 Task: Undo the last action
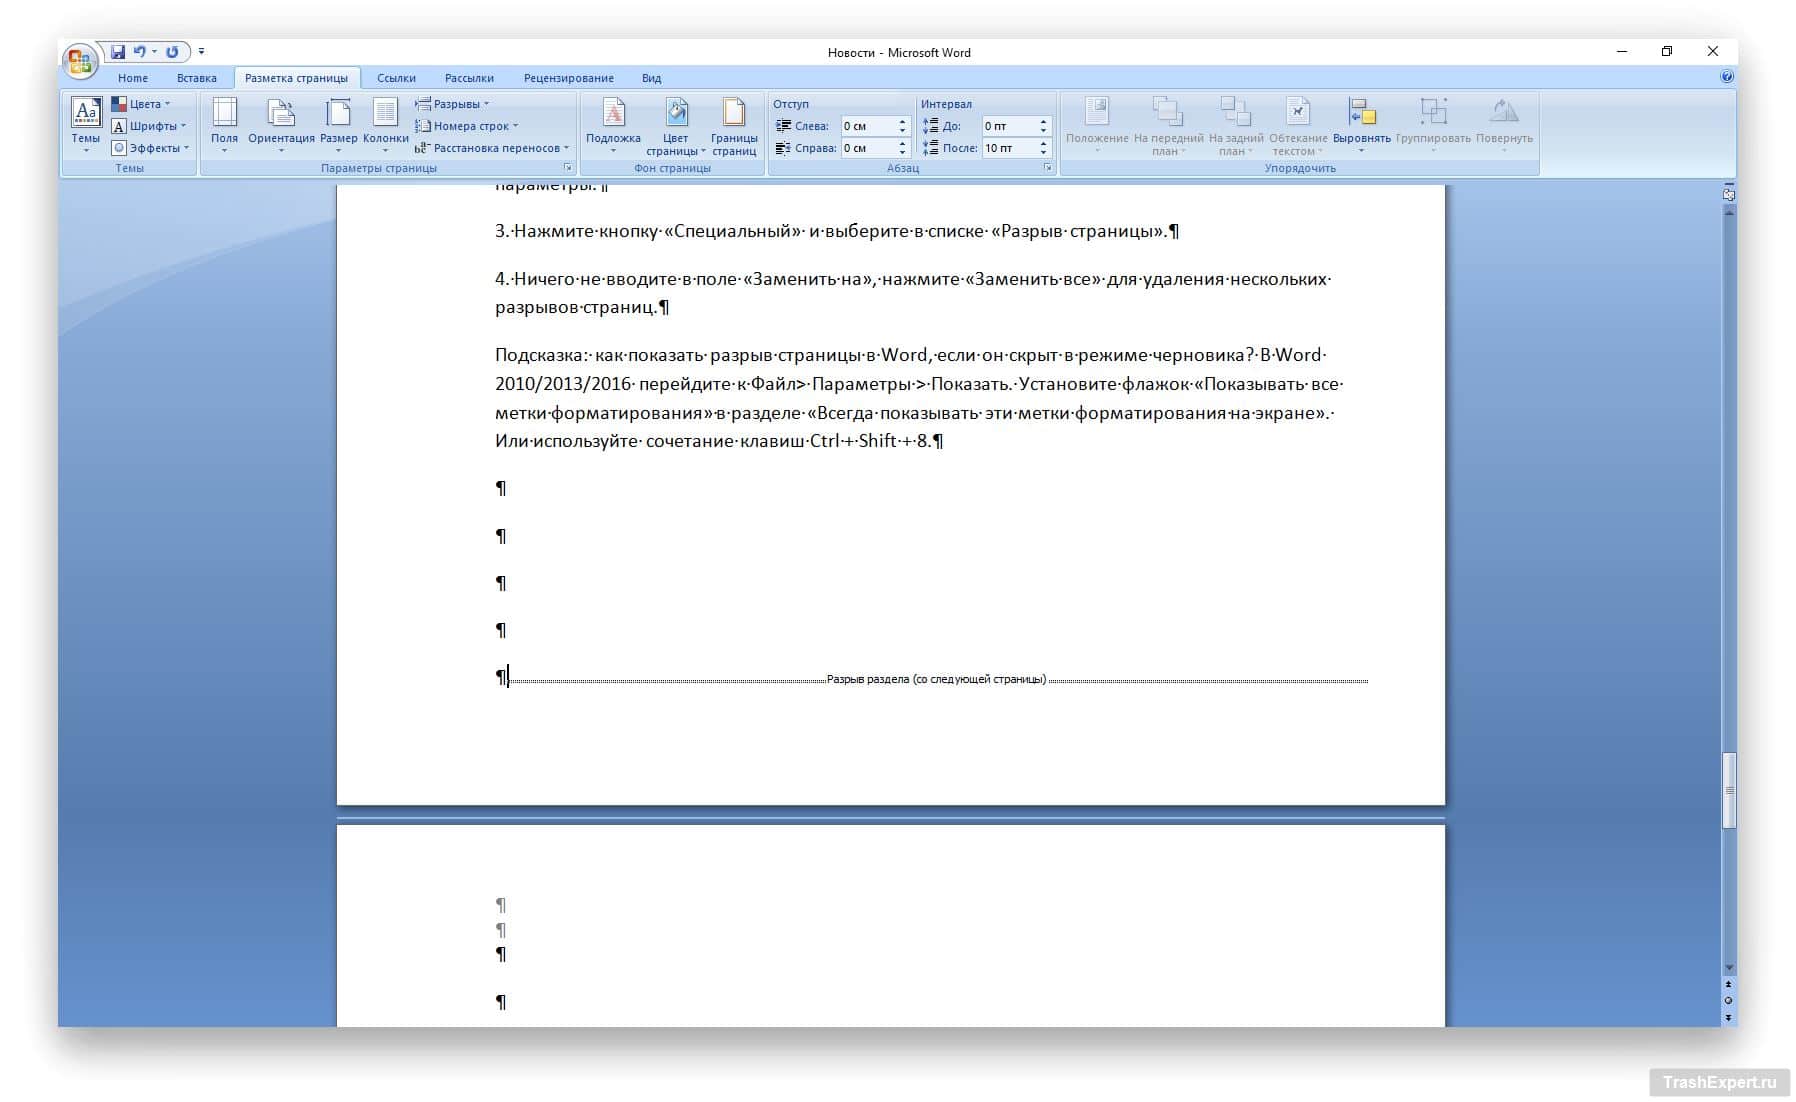[140, 52]
